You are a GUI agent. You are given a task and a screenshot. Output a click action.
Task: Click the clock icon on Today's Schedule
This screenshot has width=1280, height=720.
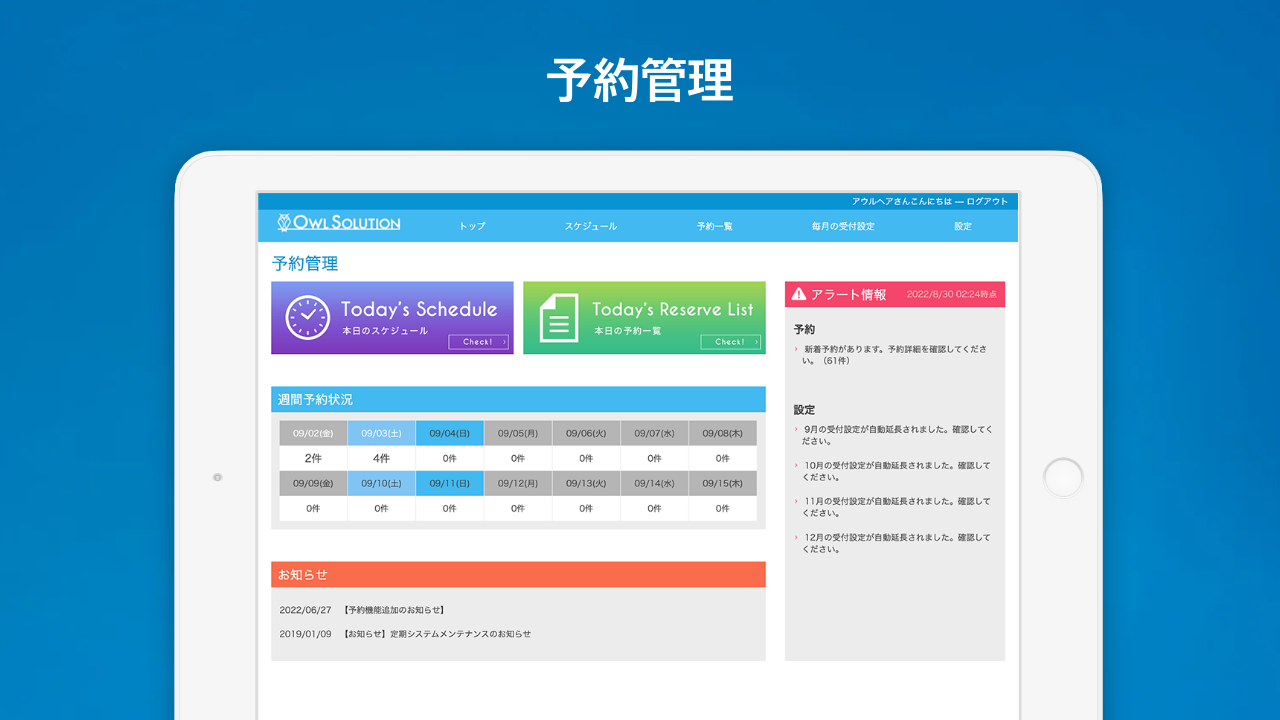coord(307,318)
